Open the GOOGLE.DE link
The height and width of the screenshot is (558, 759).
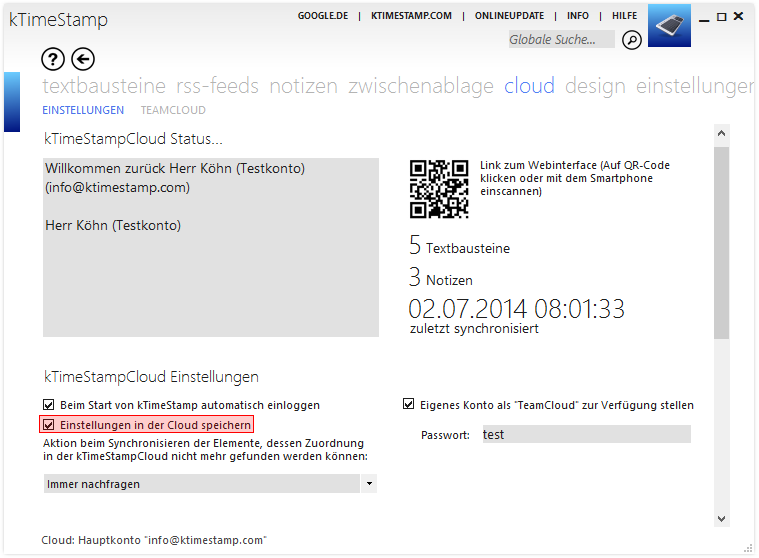[x=323, y=15]
